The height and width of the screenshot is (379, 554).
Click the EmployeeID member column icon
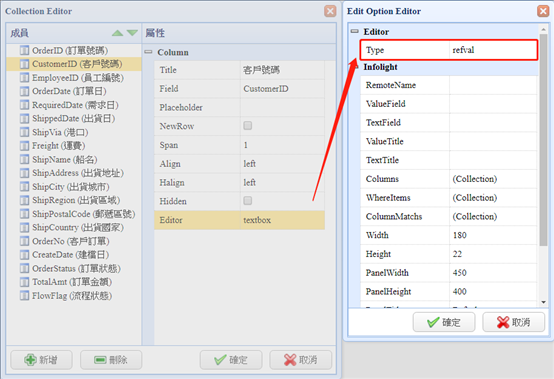(24, 78)
